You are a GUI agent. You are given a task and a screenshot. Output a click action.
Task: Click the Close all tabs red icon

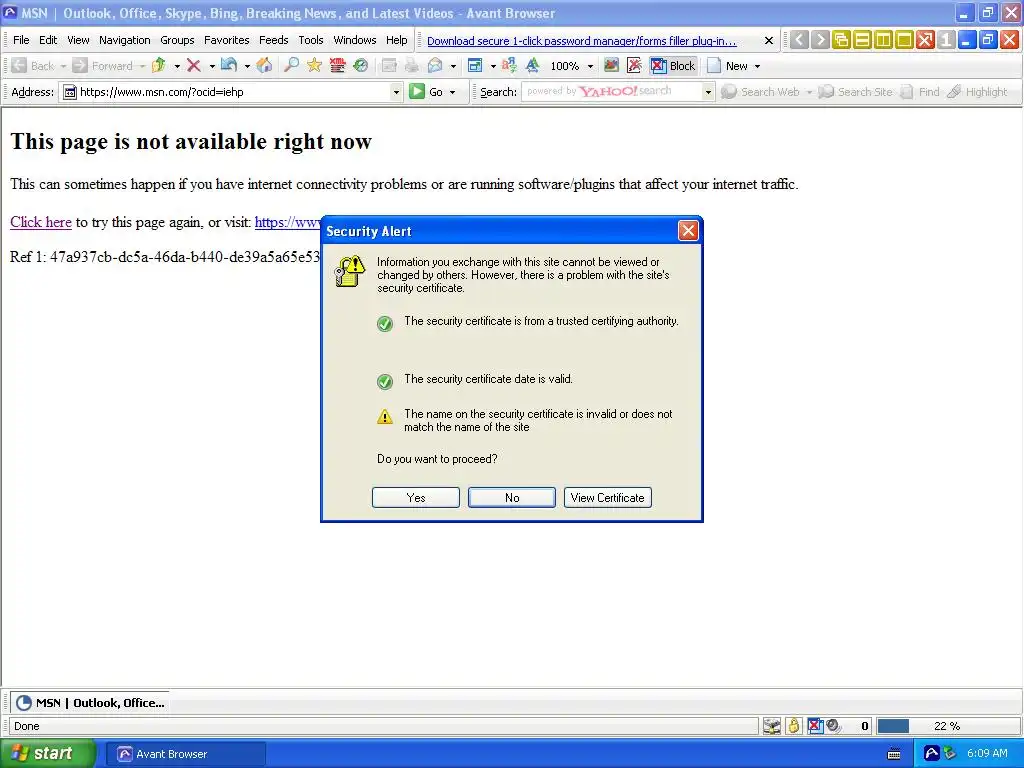click(925, 40)
